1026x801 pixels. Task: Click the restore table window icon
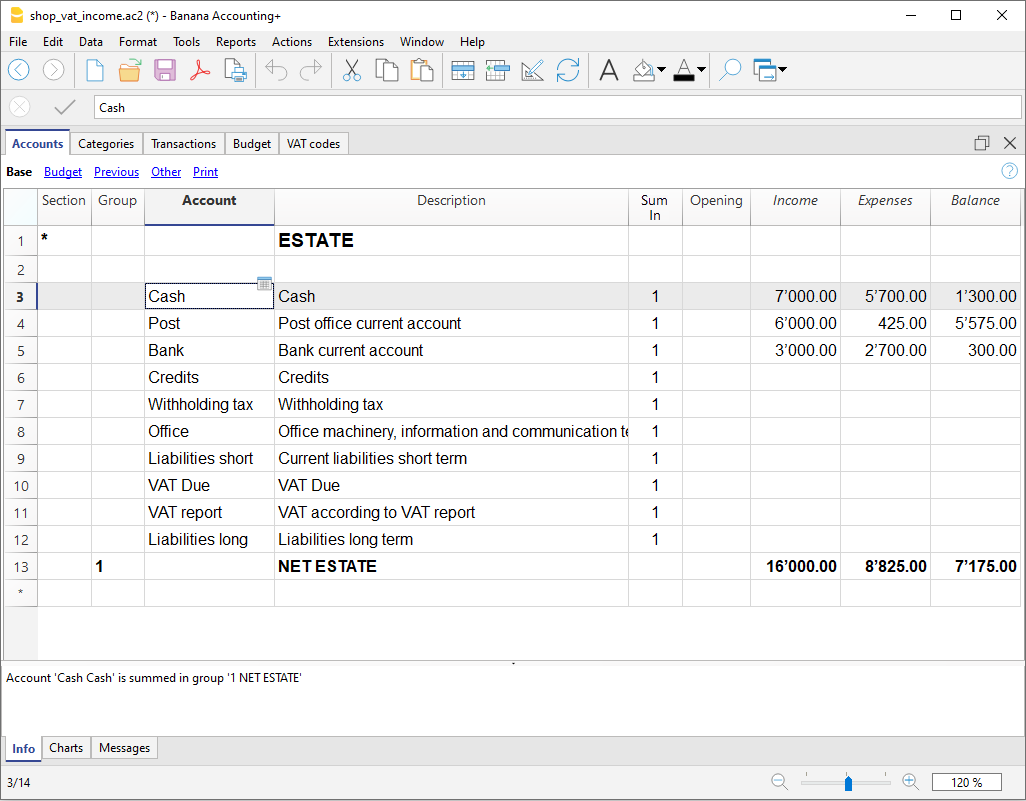tap(982, 143)
